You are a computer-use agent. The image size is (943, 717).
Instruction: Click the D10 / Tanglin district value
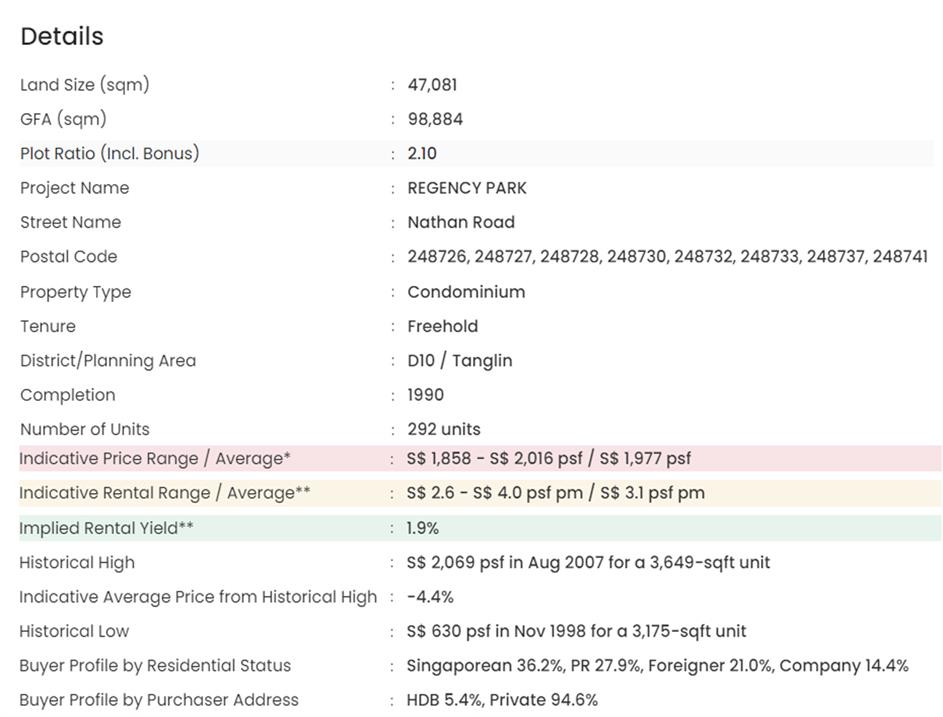459,360
